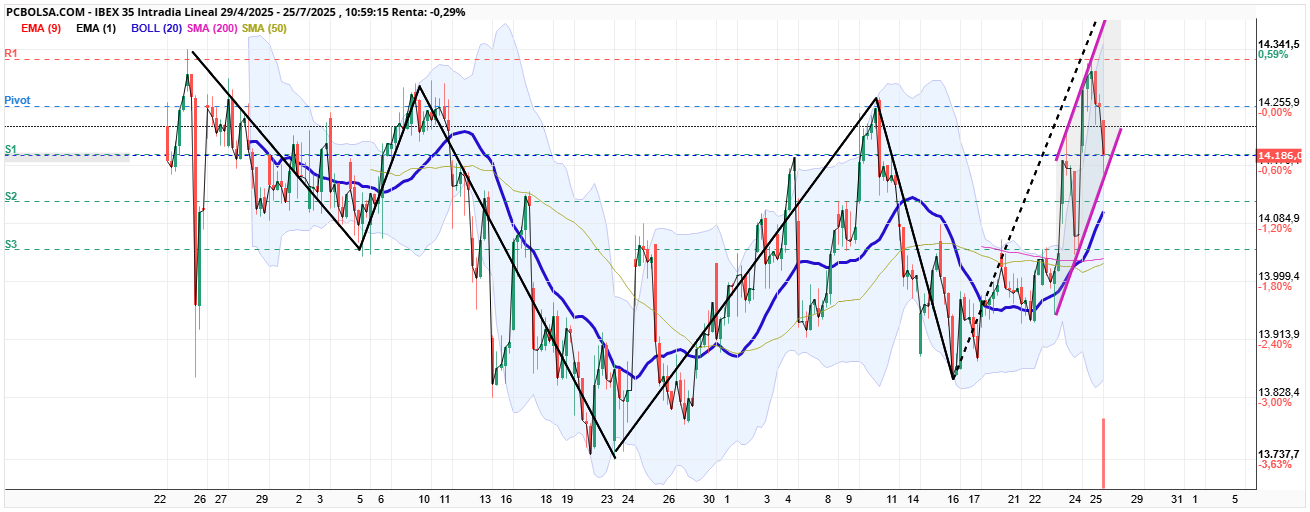Click the red 14.186,0 current price tag
Screen dimensions: 1310x512
pyautogui.click(x=1279, y=156)
